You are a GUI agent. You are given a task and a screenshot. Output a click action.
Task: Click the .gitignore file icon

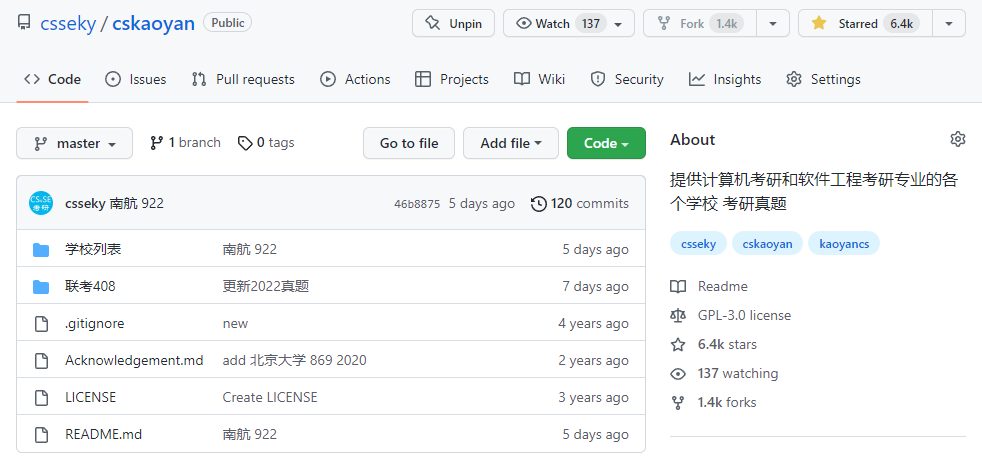41,324
